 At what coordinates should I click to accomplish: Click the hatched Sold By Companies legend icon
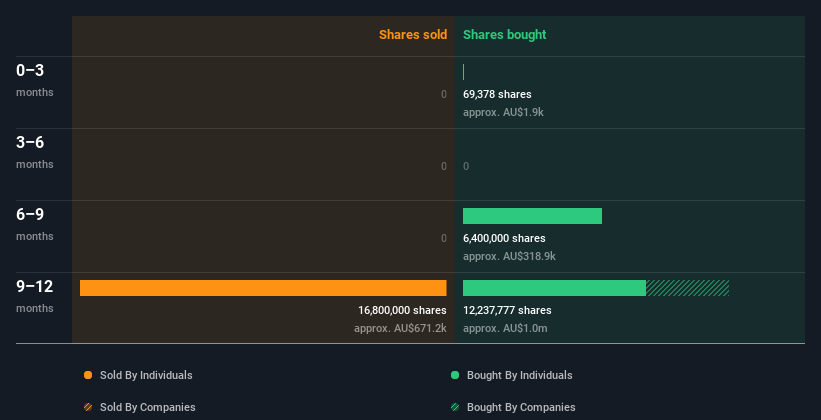coord(88,407)
